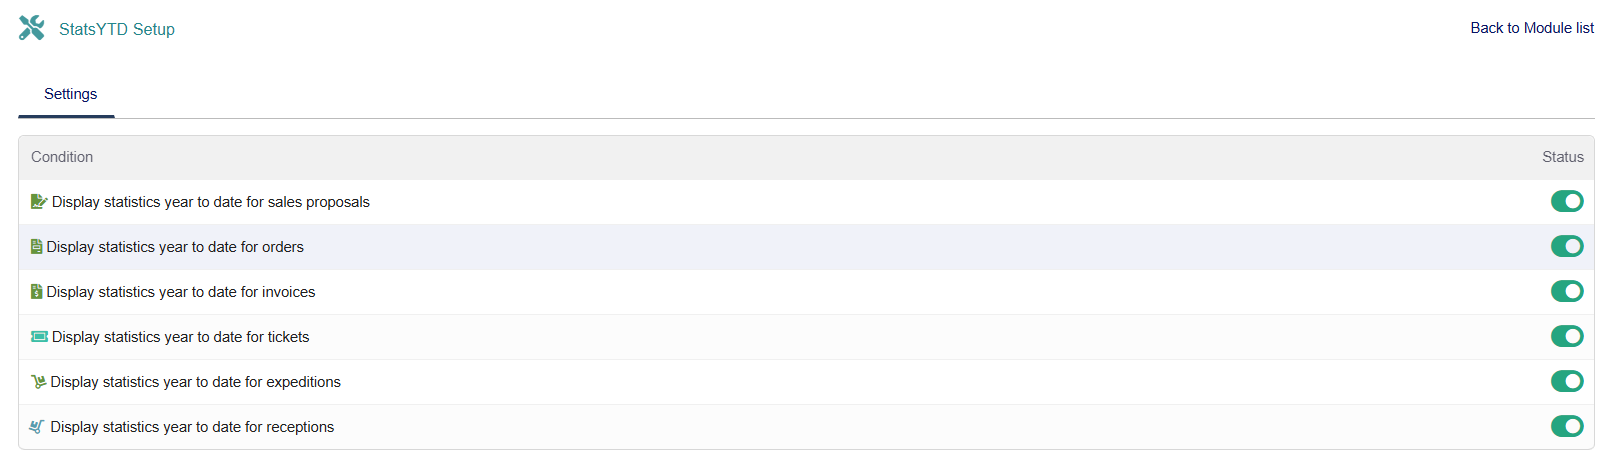Click the orders document icon
Image resolution: width=1621 pixels, height=461 pixels.
(37, 247)
